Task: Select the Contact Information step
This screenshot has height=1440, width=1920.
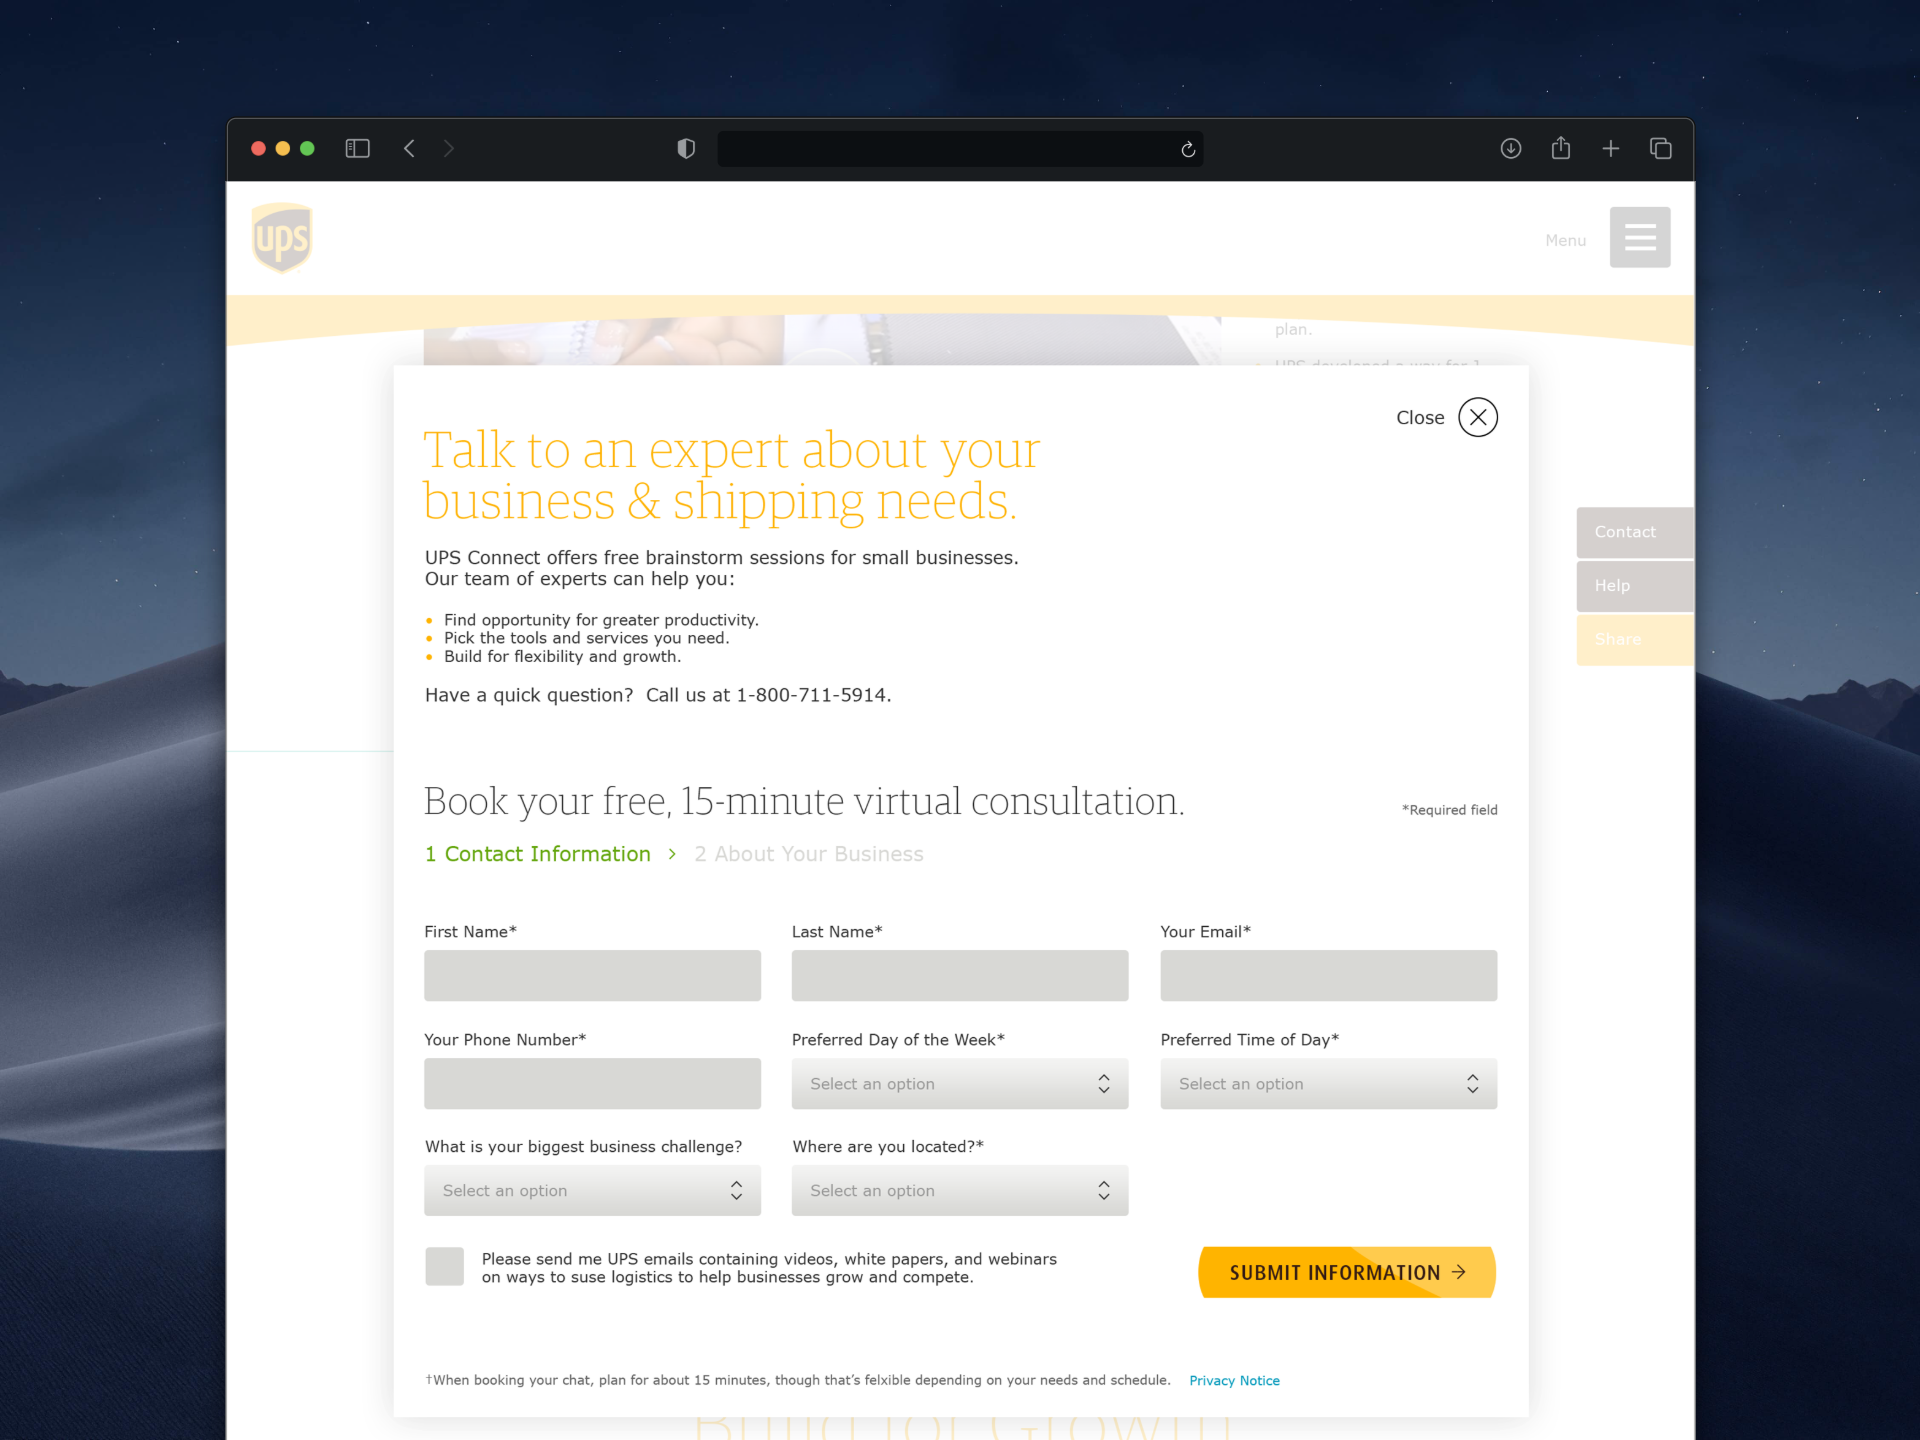Action: (538, 854)
